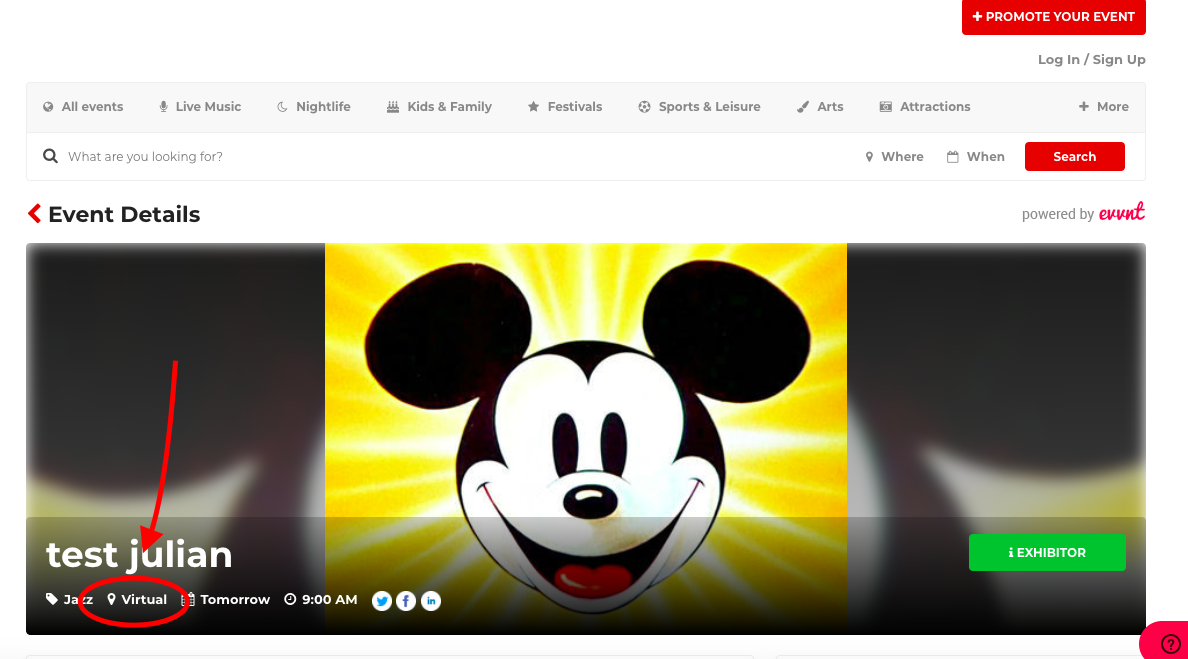This screenshot has height=659, width=1188.
Task: Open the Live Music category
Action: click(x=200, y=107)
